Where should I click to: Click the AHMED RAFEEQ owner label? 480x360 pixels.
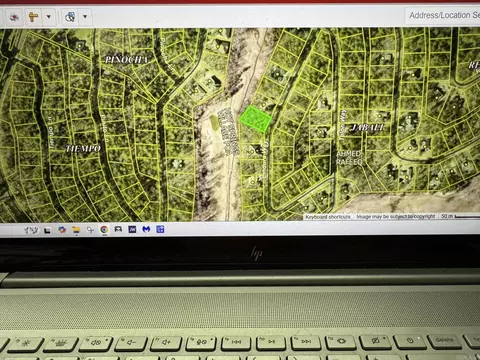(x=349, y=158)
